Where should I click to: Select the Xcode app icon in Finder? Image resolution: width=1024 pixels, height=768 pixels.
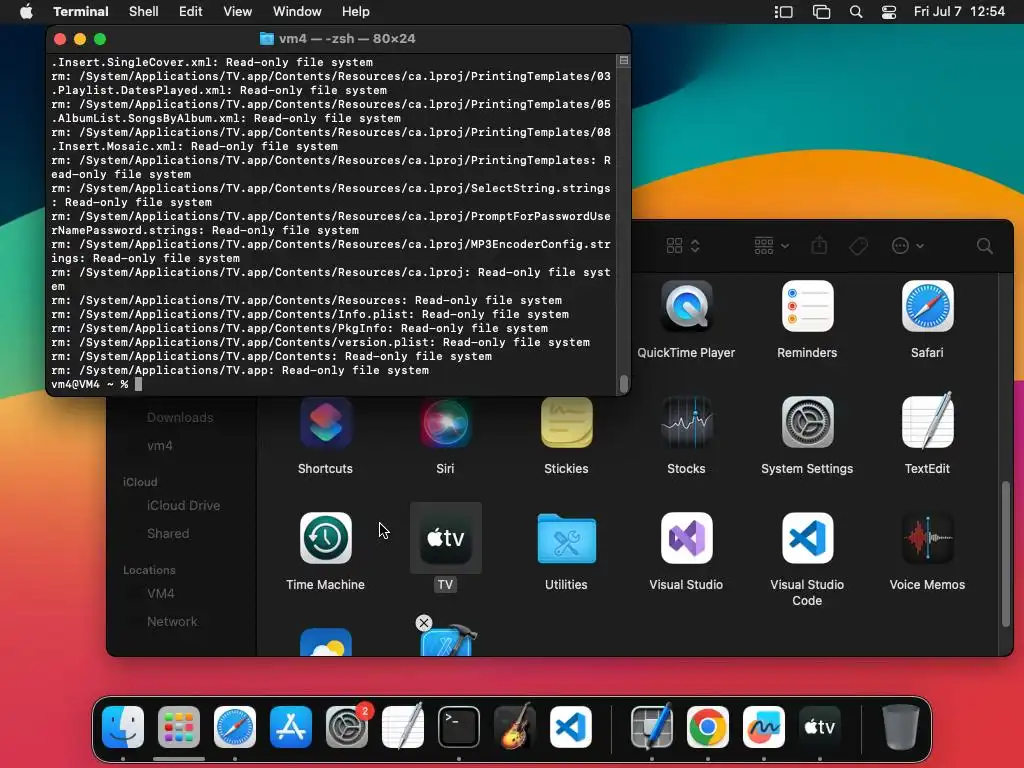coord(448,641)
